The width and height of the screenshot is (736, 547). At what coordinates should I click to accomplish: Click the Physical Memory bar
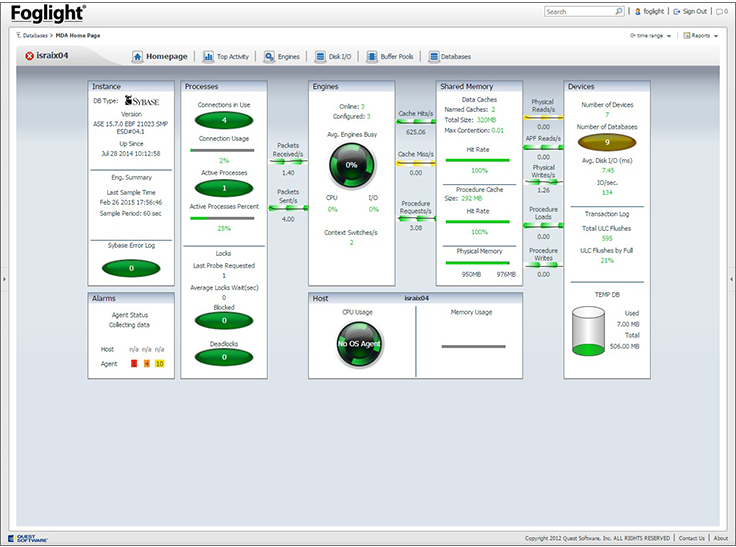click(477, 262)
